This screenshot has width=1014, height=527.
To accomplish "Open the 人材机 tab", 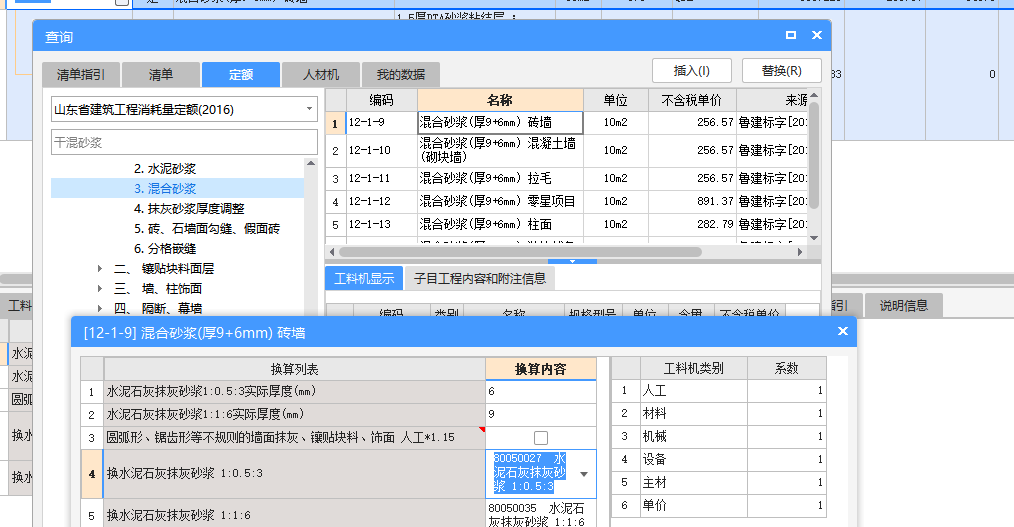I will (x=321, y=75).
